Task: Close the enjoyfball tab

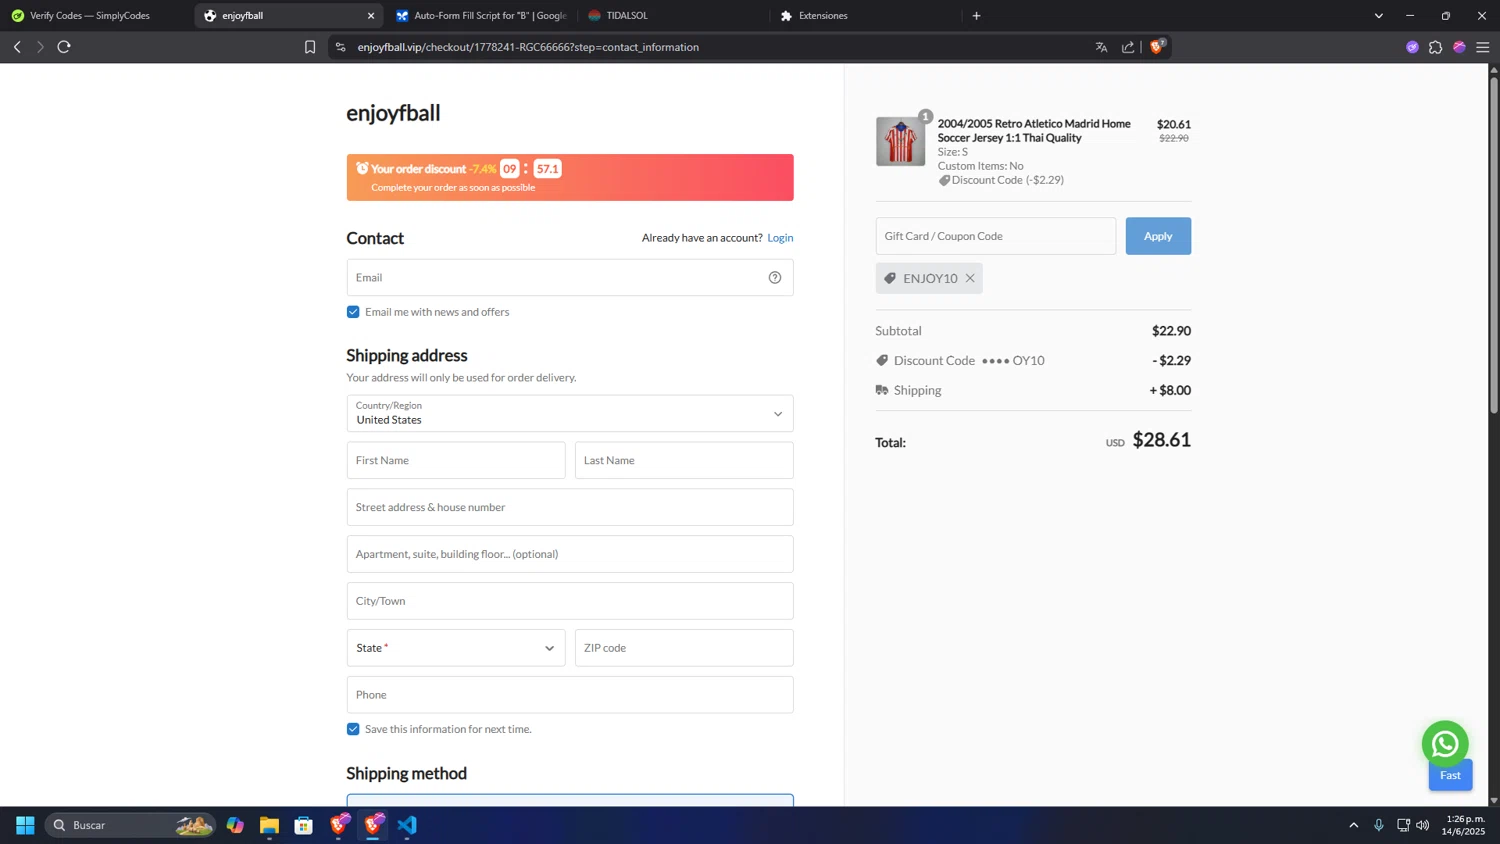Action: tap(371, 16)
